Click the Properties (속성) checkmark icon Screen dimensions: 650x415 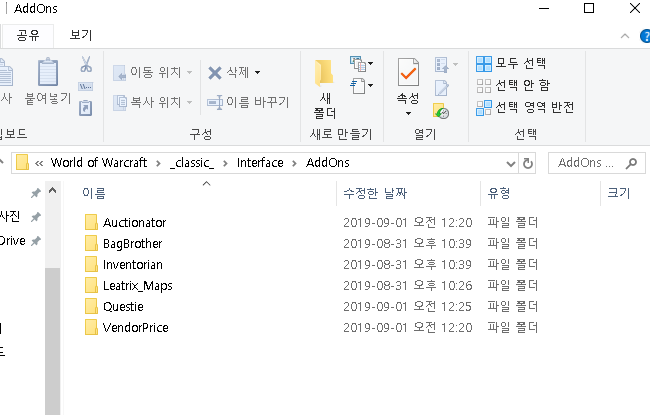click(x=408, y=72)
